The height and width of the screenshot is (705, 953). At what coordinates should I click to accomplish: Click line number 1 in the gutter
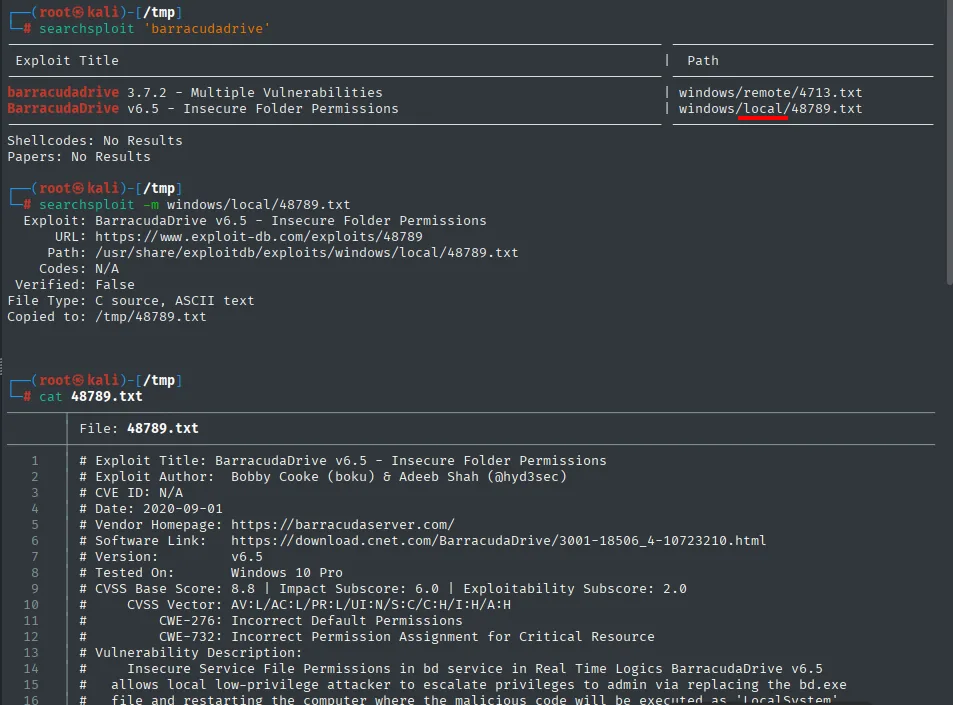pos(35,460)
